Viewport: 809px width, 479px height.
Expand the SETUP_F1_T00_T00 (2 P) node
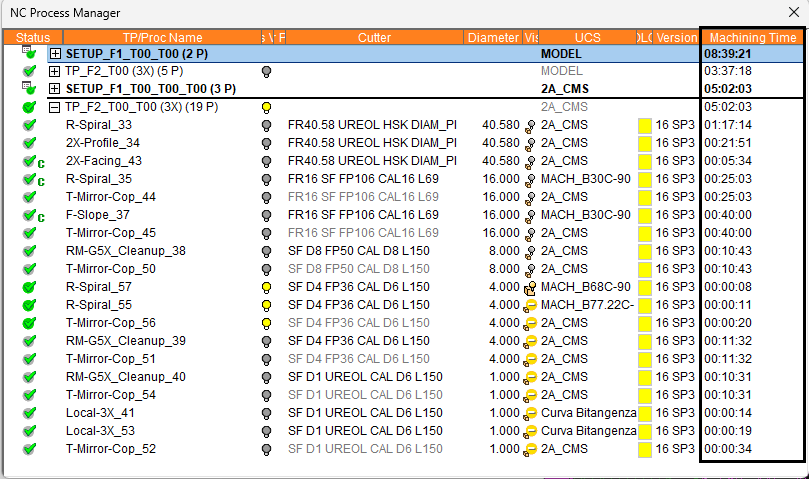point(55,54)
